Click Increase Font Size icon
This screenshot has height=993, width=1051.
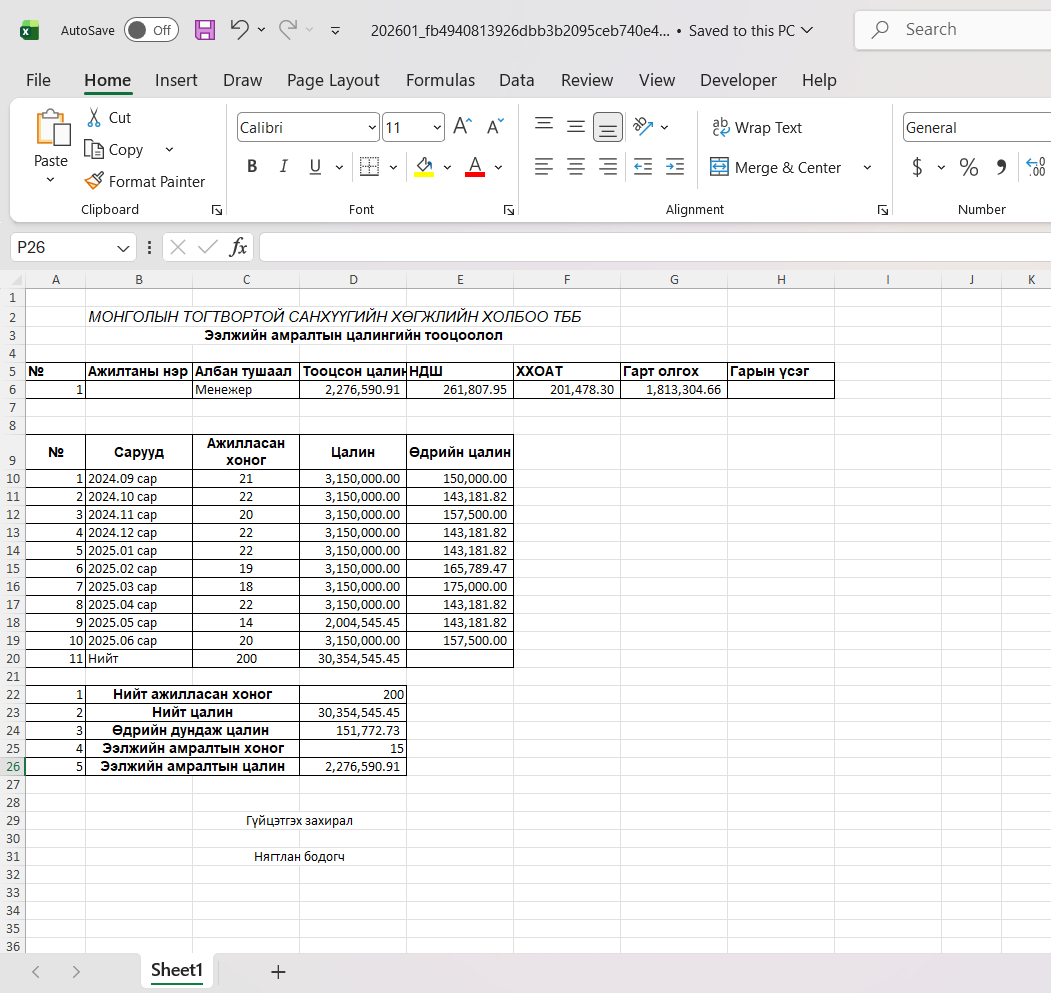point(462,127)
